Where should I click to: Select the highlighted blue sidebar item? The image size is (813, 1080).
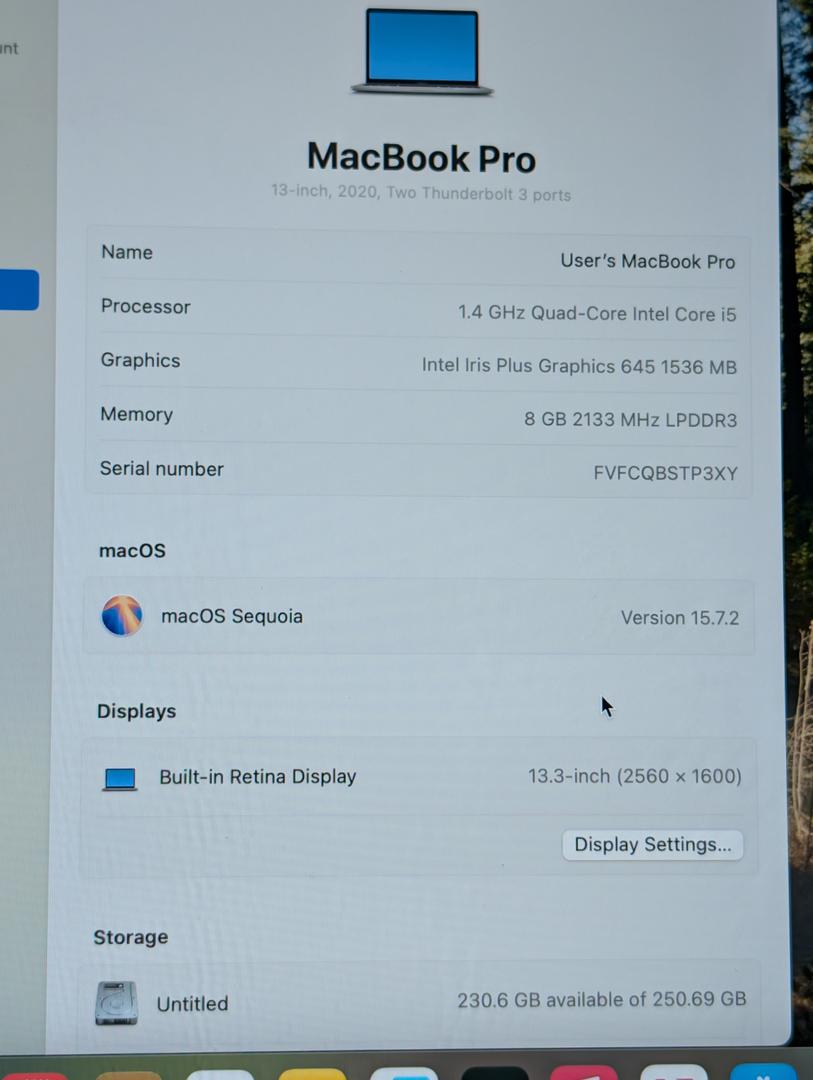click(x=19, y=289)
